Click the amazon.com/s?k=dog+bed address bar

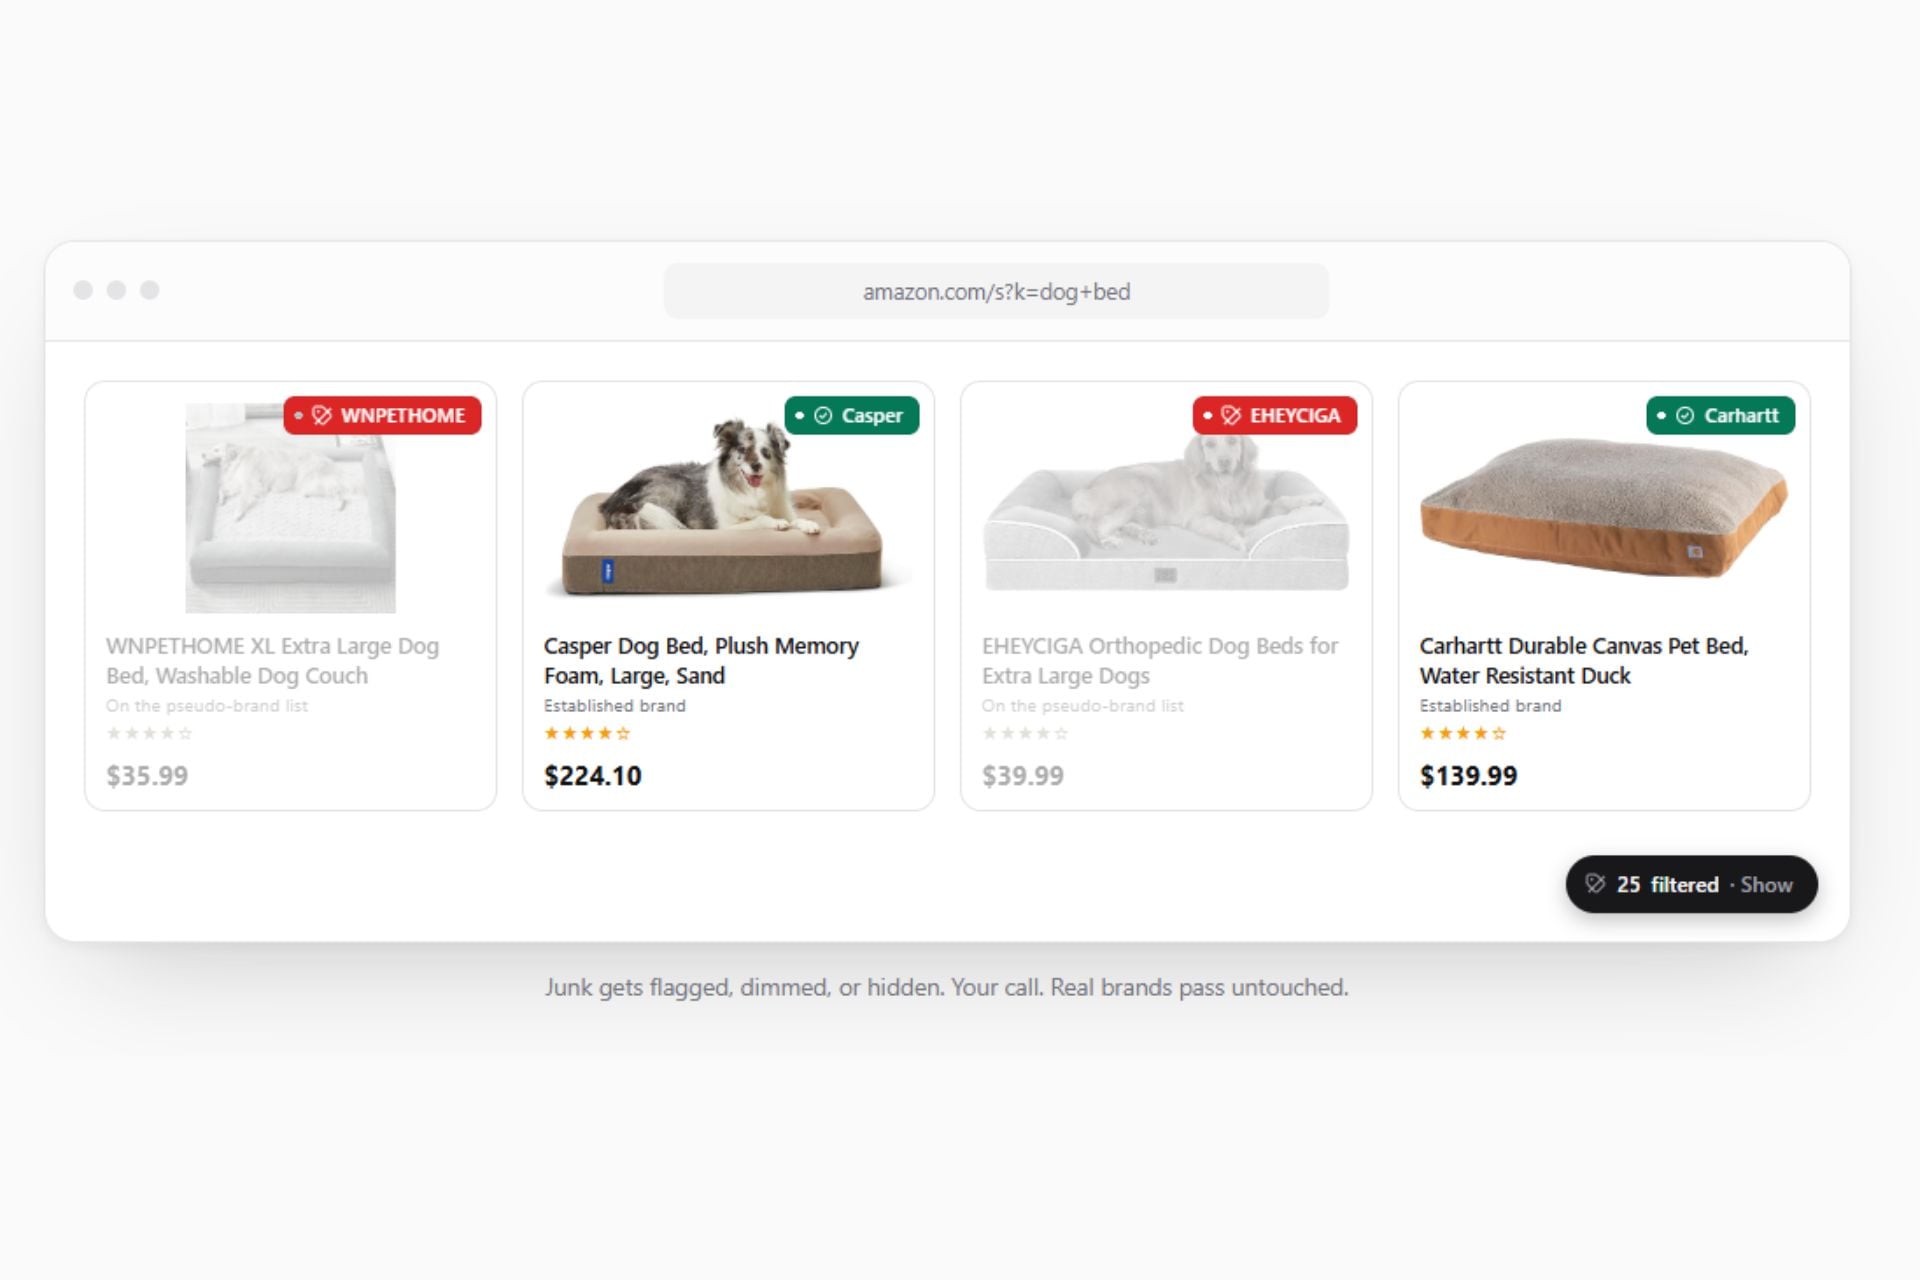click(996, 291)
